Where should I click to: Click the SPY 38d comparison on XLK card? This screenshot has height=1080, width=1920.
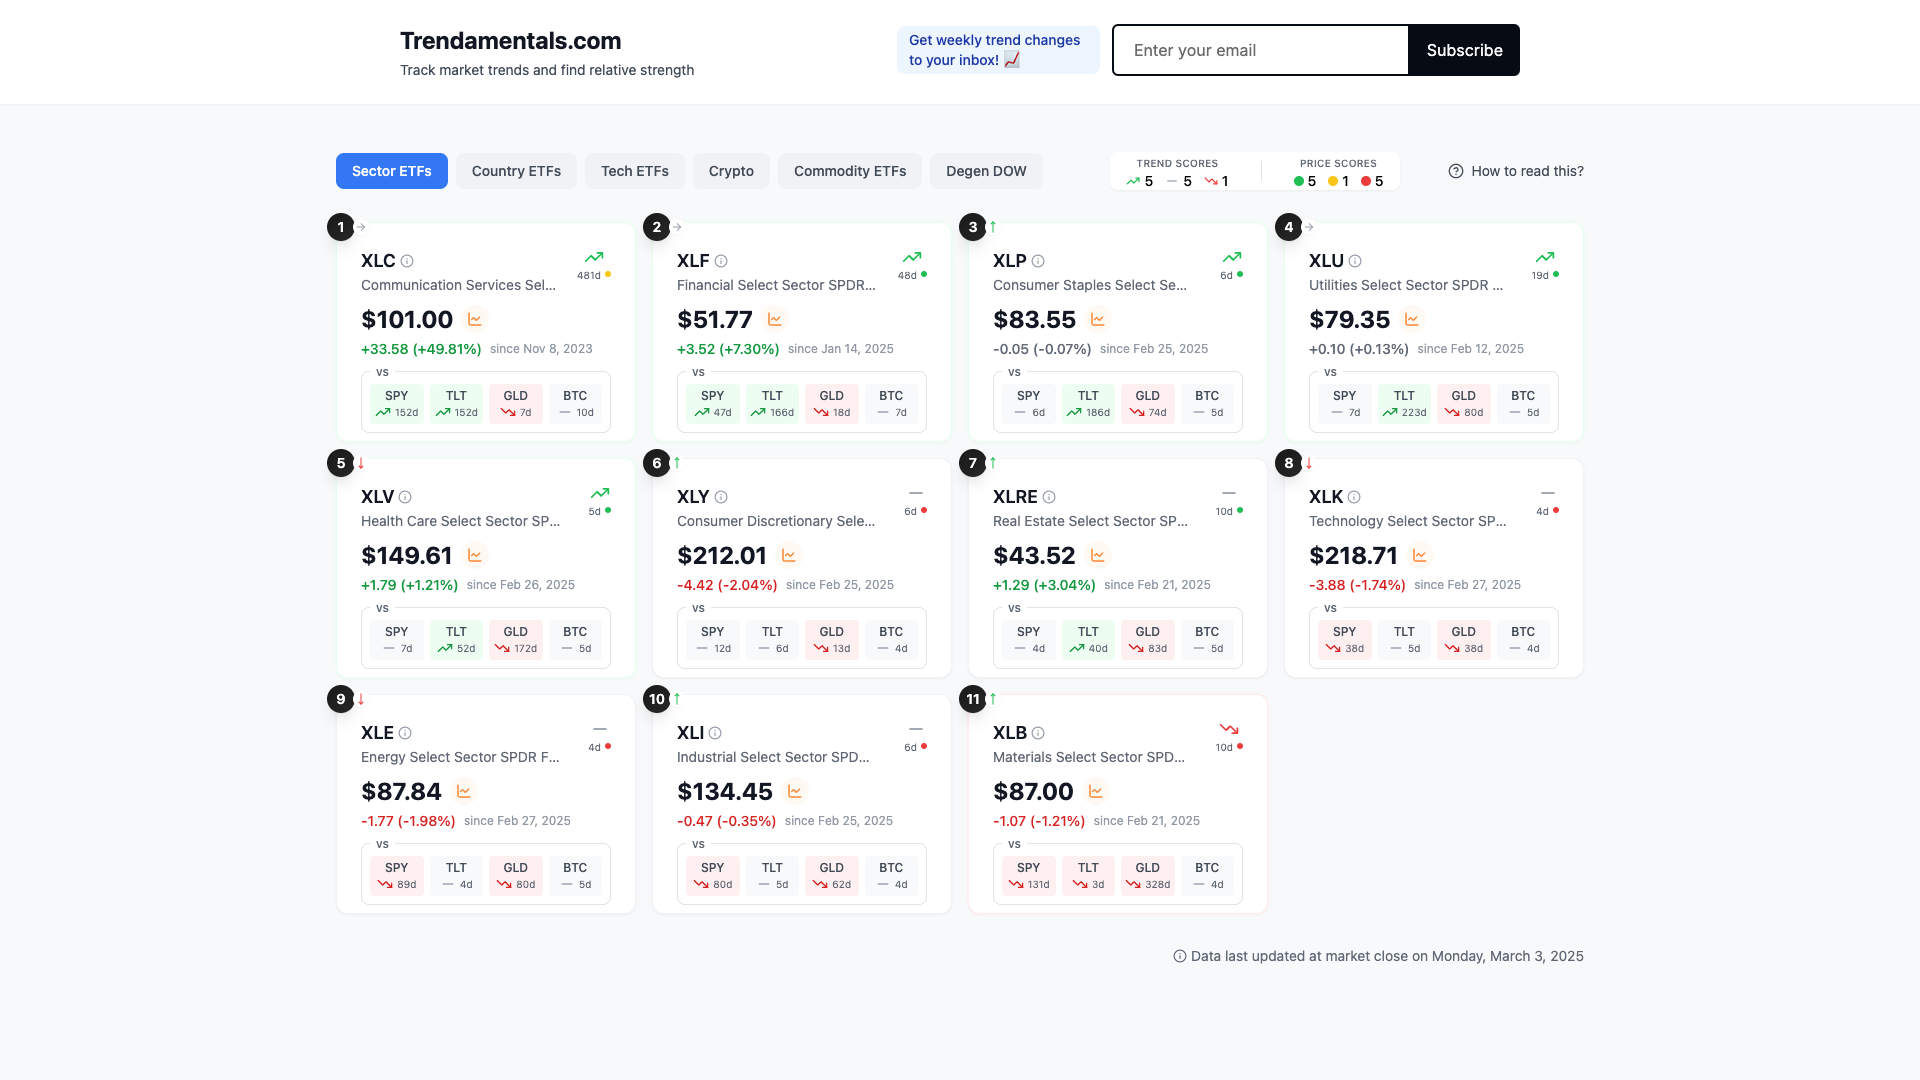[1345, 640]
